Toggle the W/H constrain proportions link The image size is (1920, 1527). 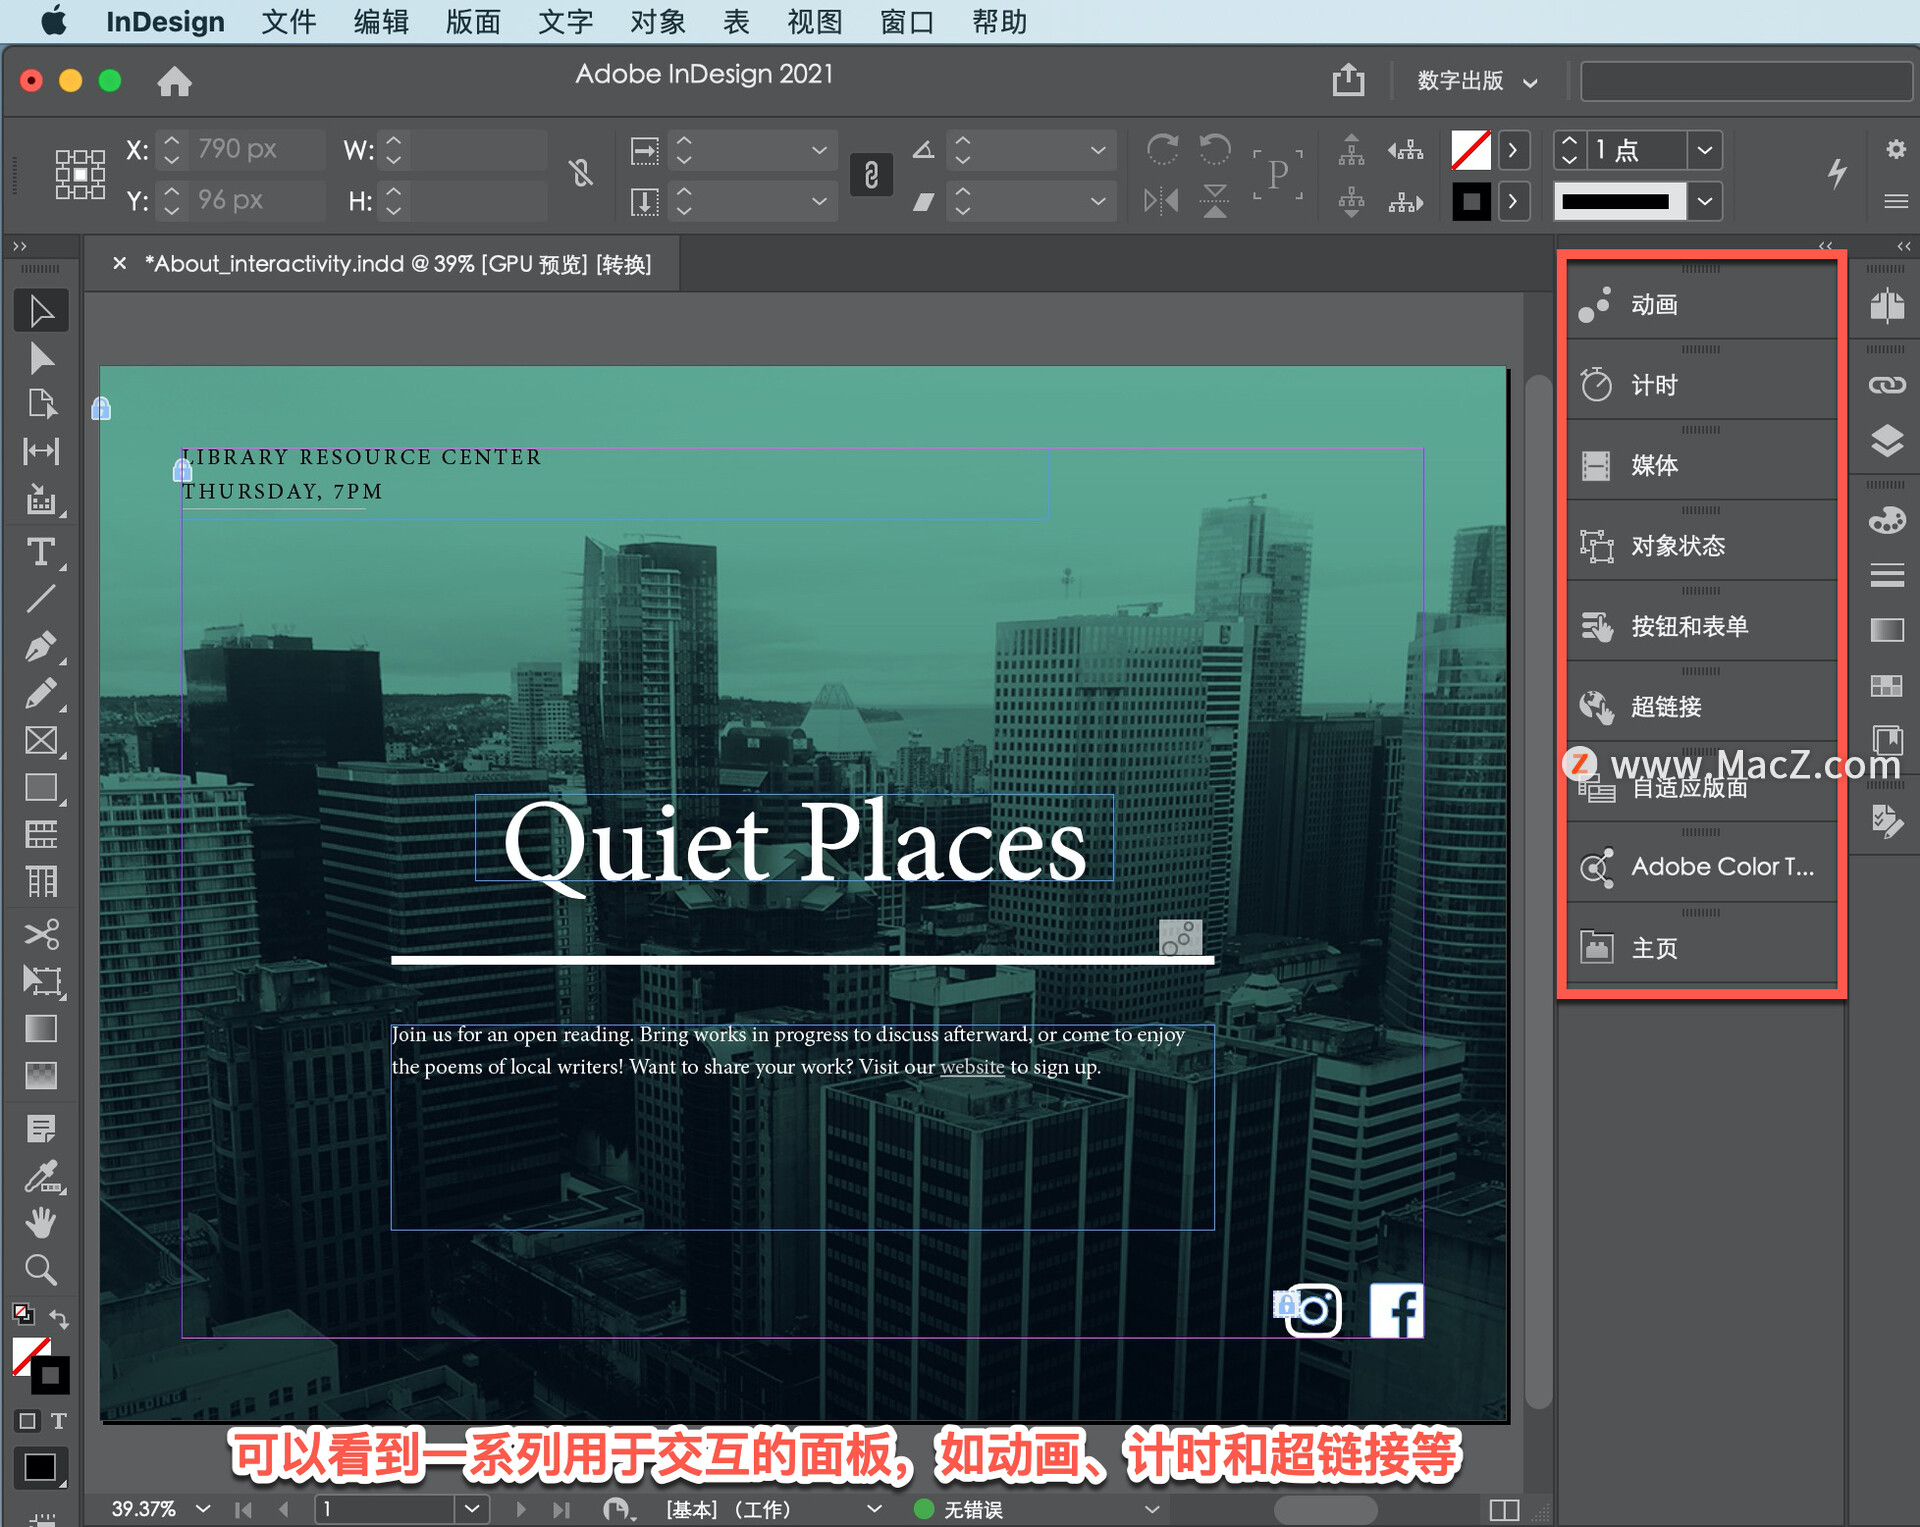tap(583, 173)
